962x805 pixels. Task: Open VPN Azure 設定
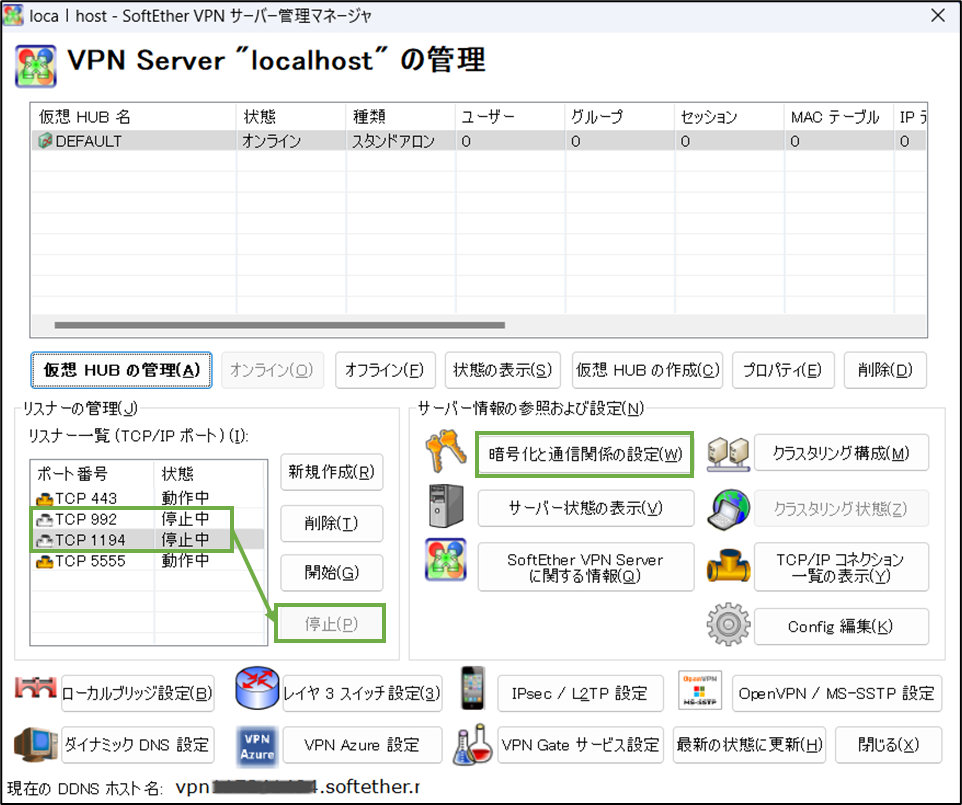click(363, 745)
